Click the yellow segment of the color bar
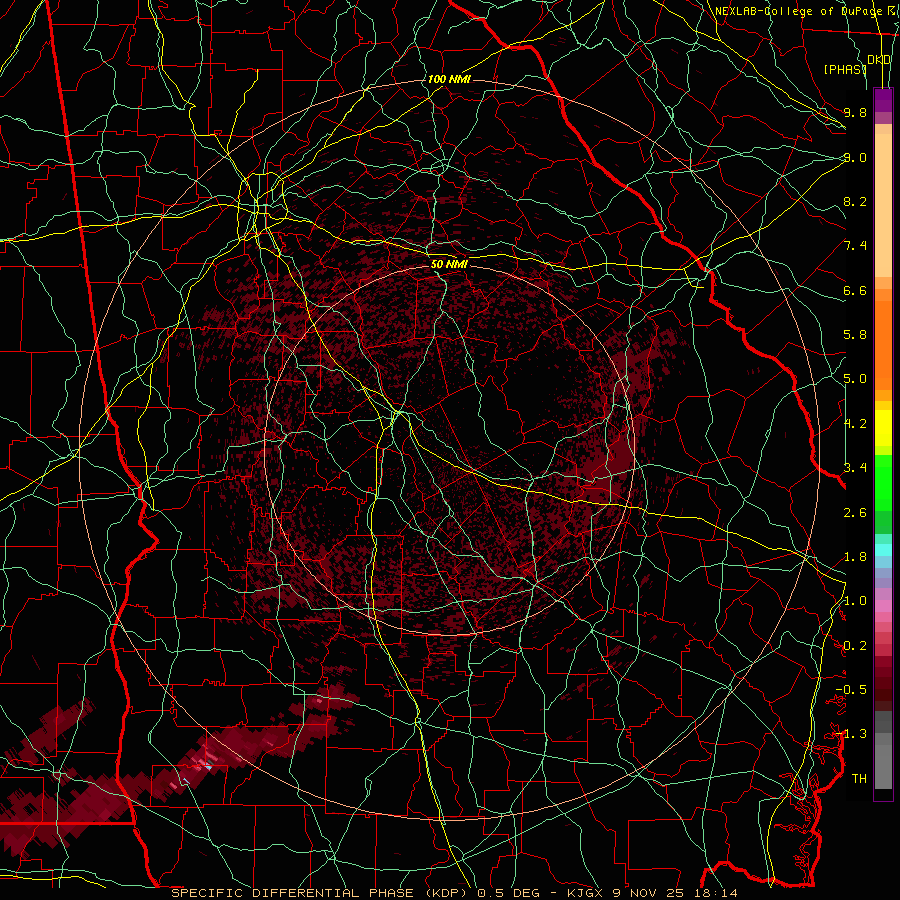This screenshot has width=900, height=900. (883, 428)
